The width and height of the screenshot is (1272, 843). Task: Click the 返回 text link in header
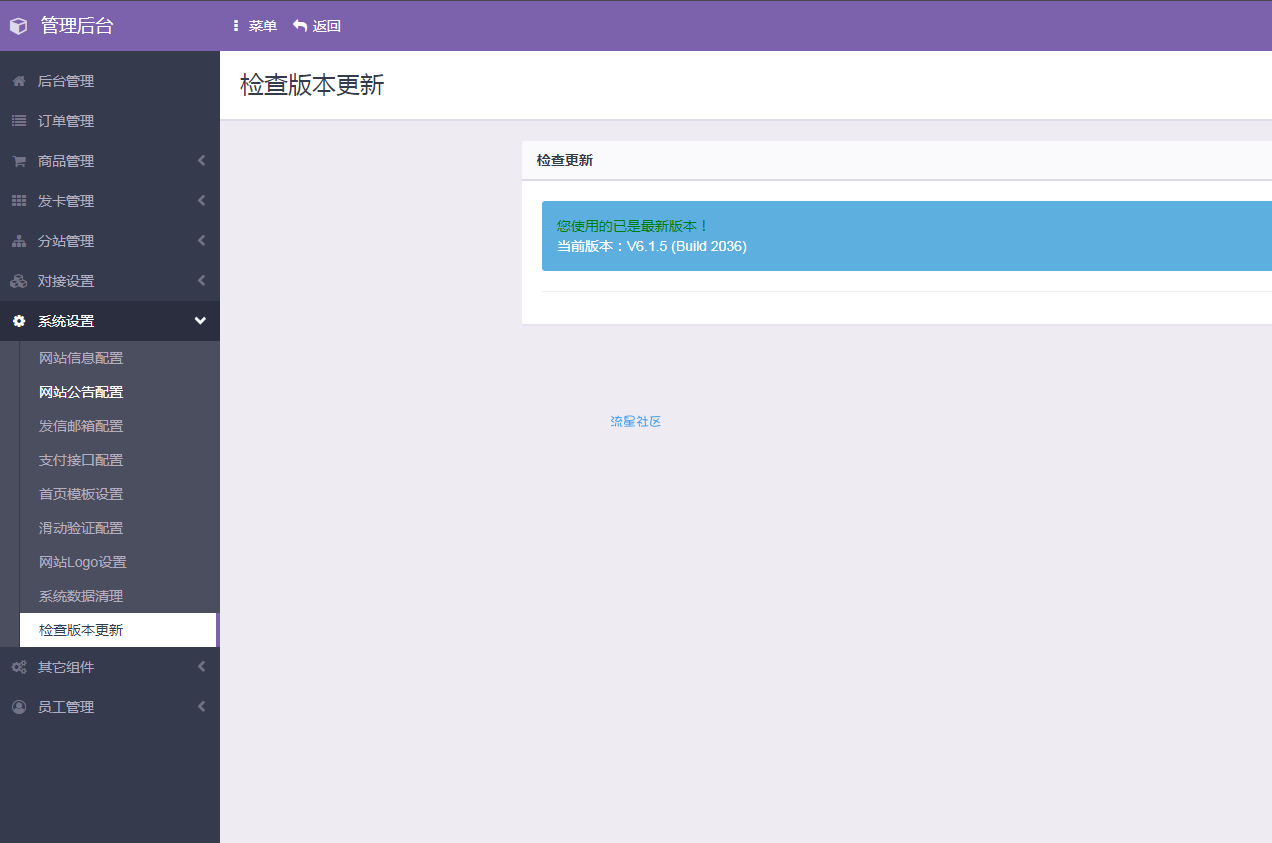tap(327, 26)
